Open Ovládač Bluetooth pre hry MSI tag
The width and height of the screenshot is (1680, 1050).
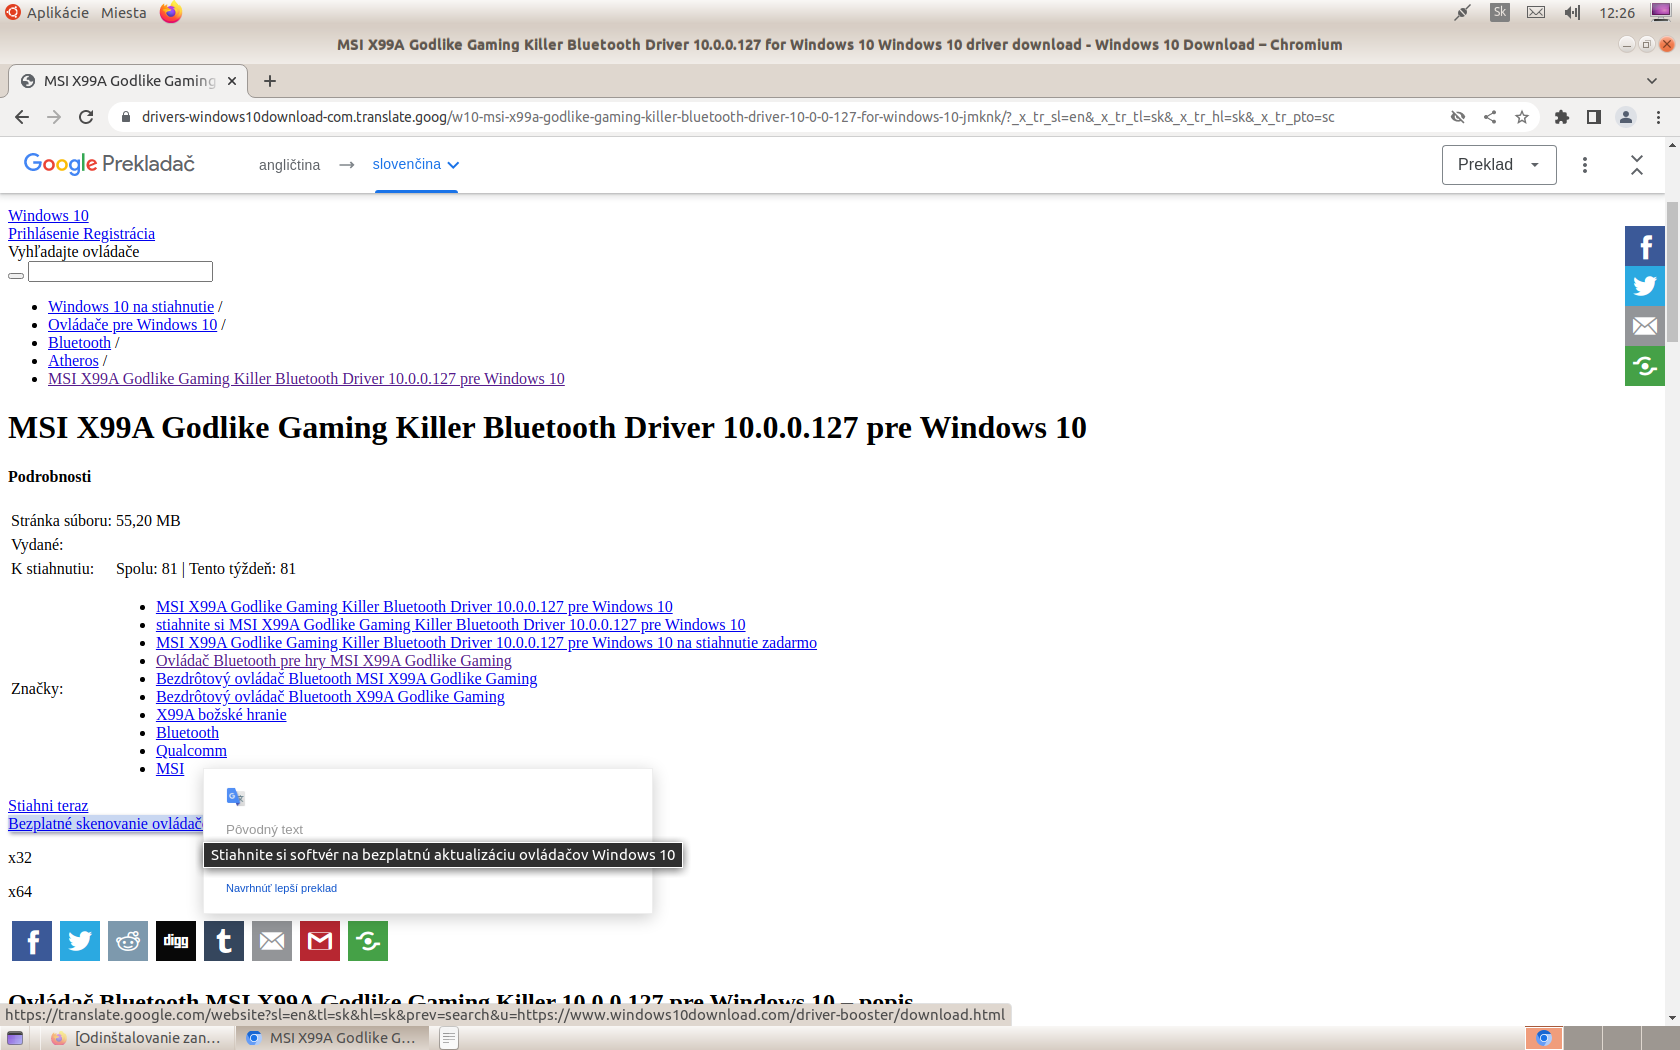333,661
